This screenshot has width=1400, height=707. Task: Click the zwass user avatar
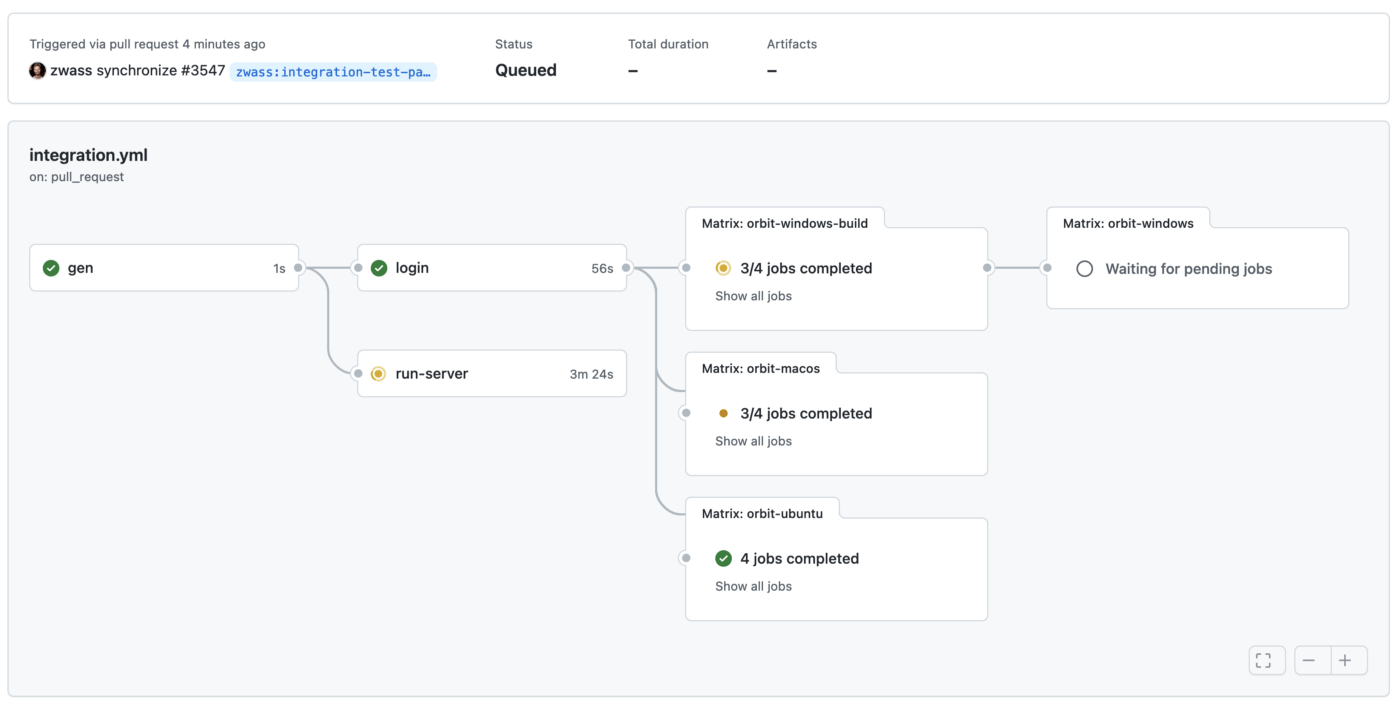point(37,71)
